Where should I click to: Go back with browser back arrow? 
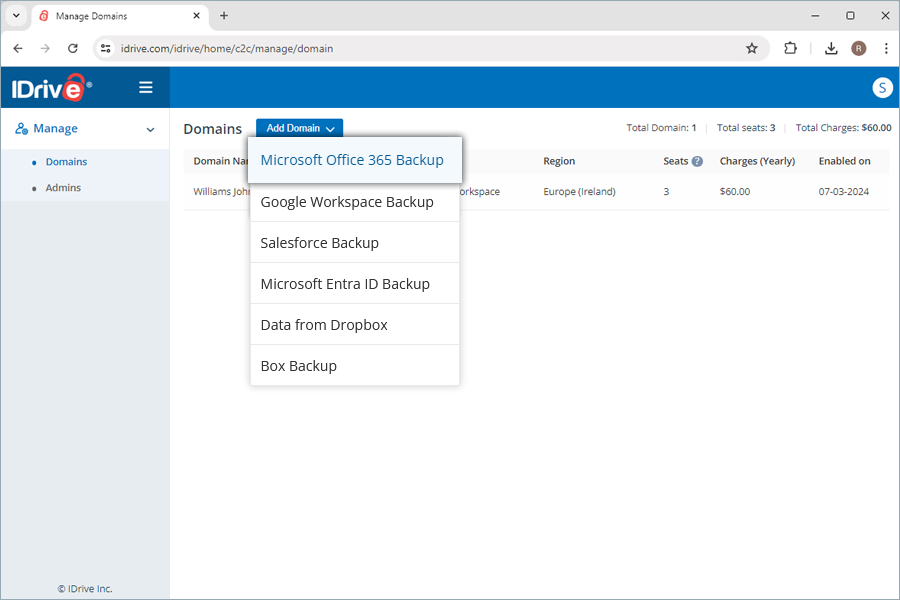click(18, 48)
